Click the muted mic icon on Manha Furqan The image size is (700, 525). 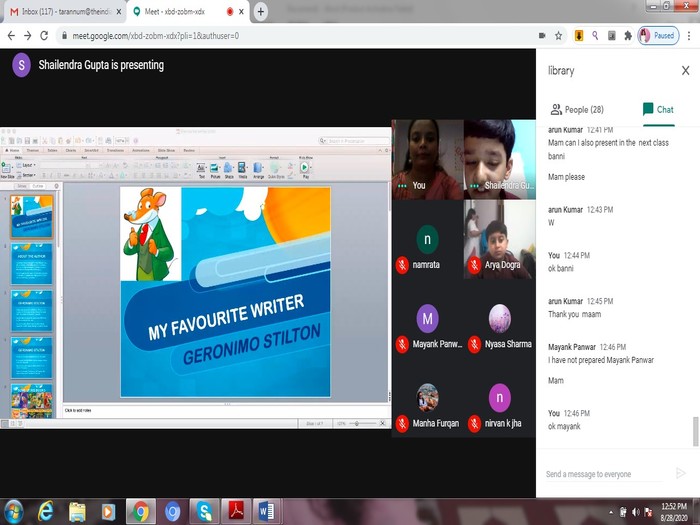point(402,424)
